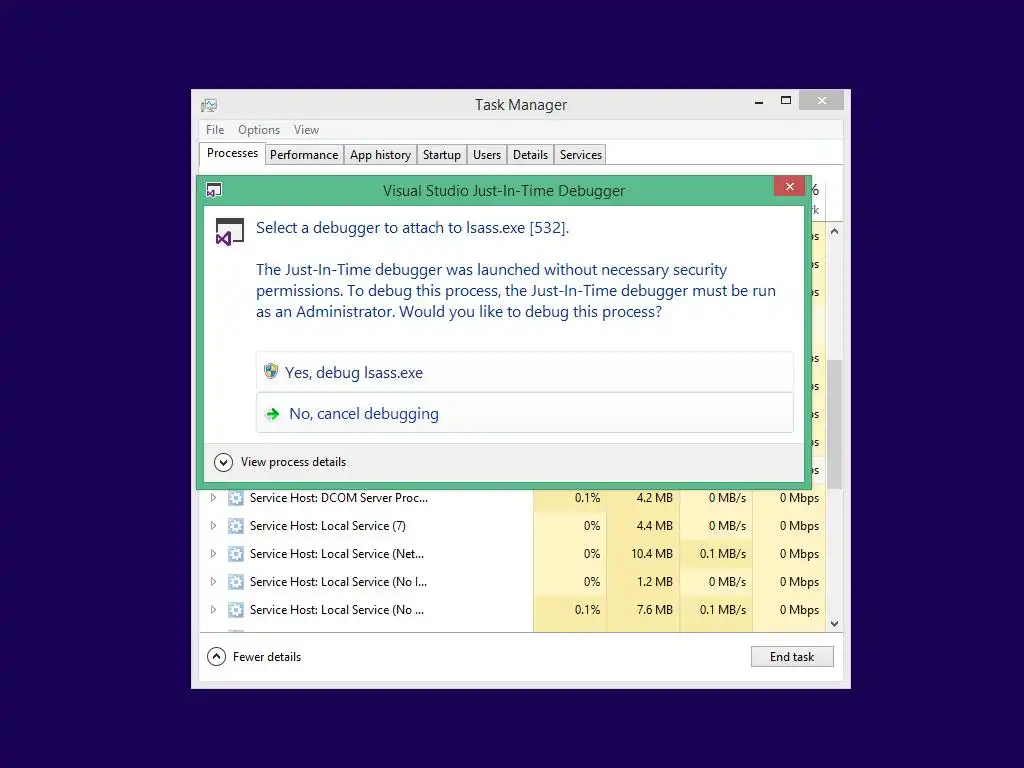
Task: Click the large Visual Studio debugger icon in dialog
Action: click(230, 232)
